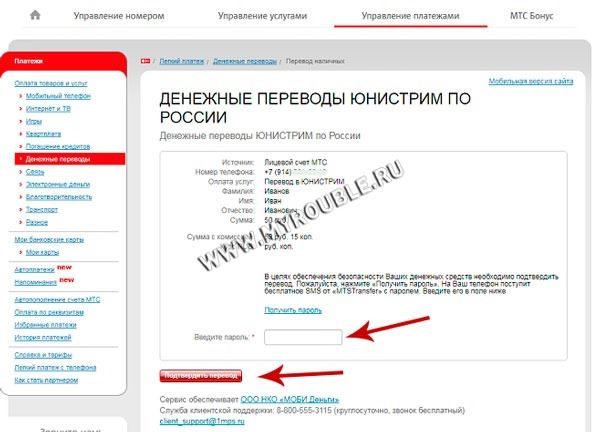Click Получить пароль link
The image size is (600, 432).
click(293, 310)
